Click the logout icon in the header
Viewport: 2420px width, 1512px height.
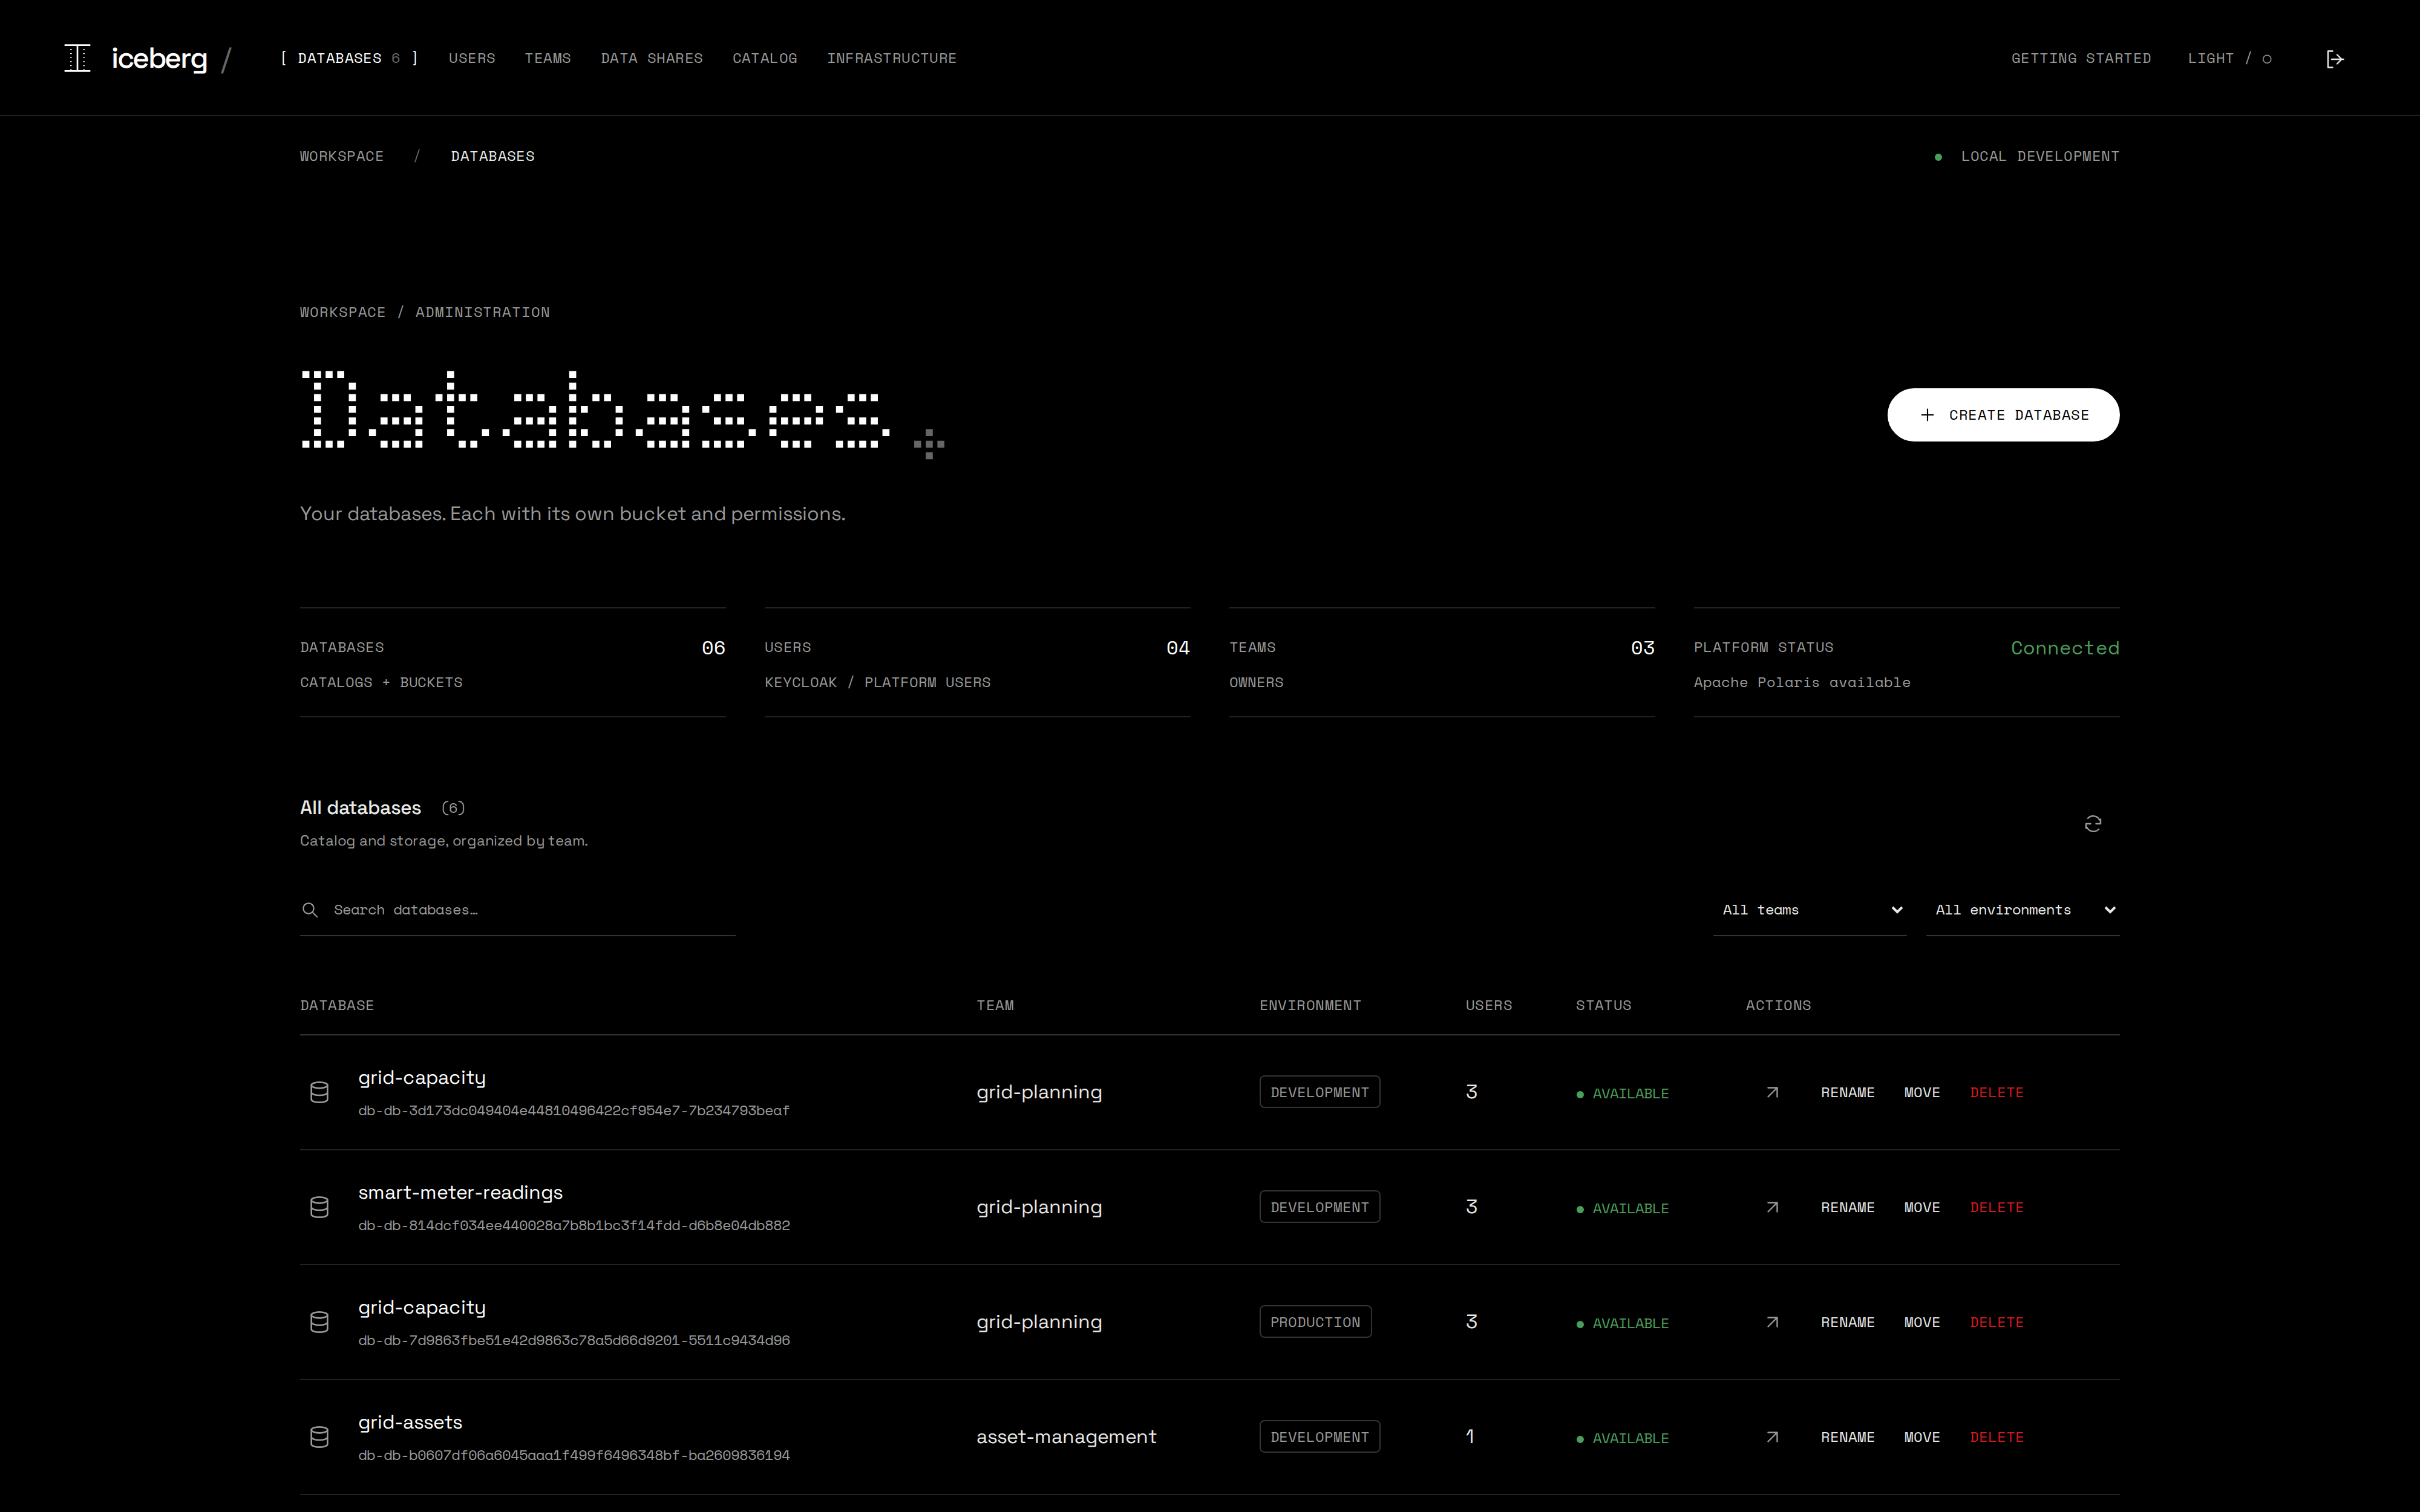[2335, 59]
